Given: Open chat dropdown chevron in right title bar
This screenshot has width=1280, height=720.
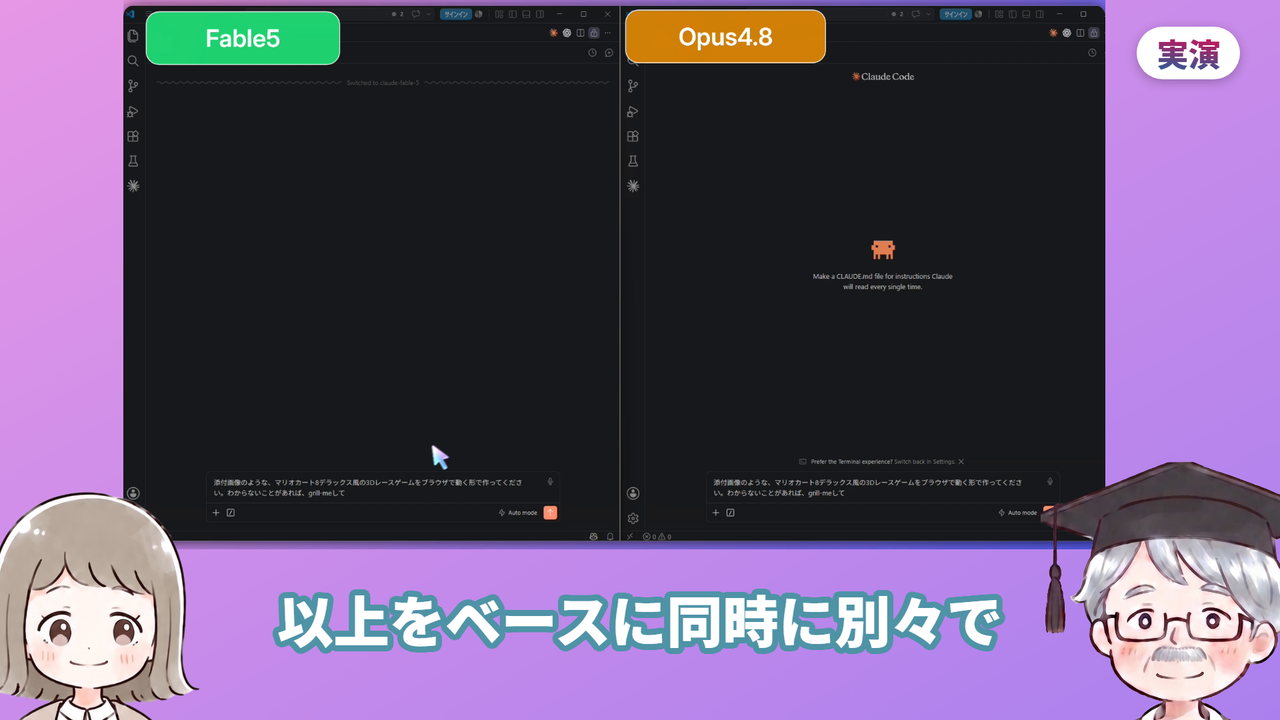Looking at the screenshot, I should point(928,14).
